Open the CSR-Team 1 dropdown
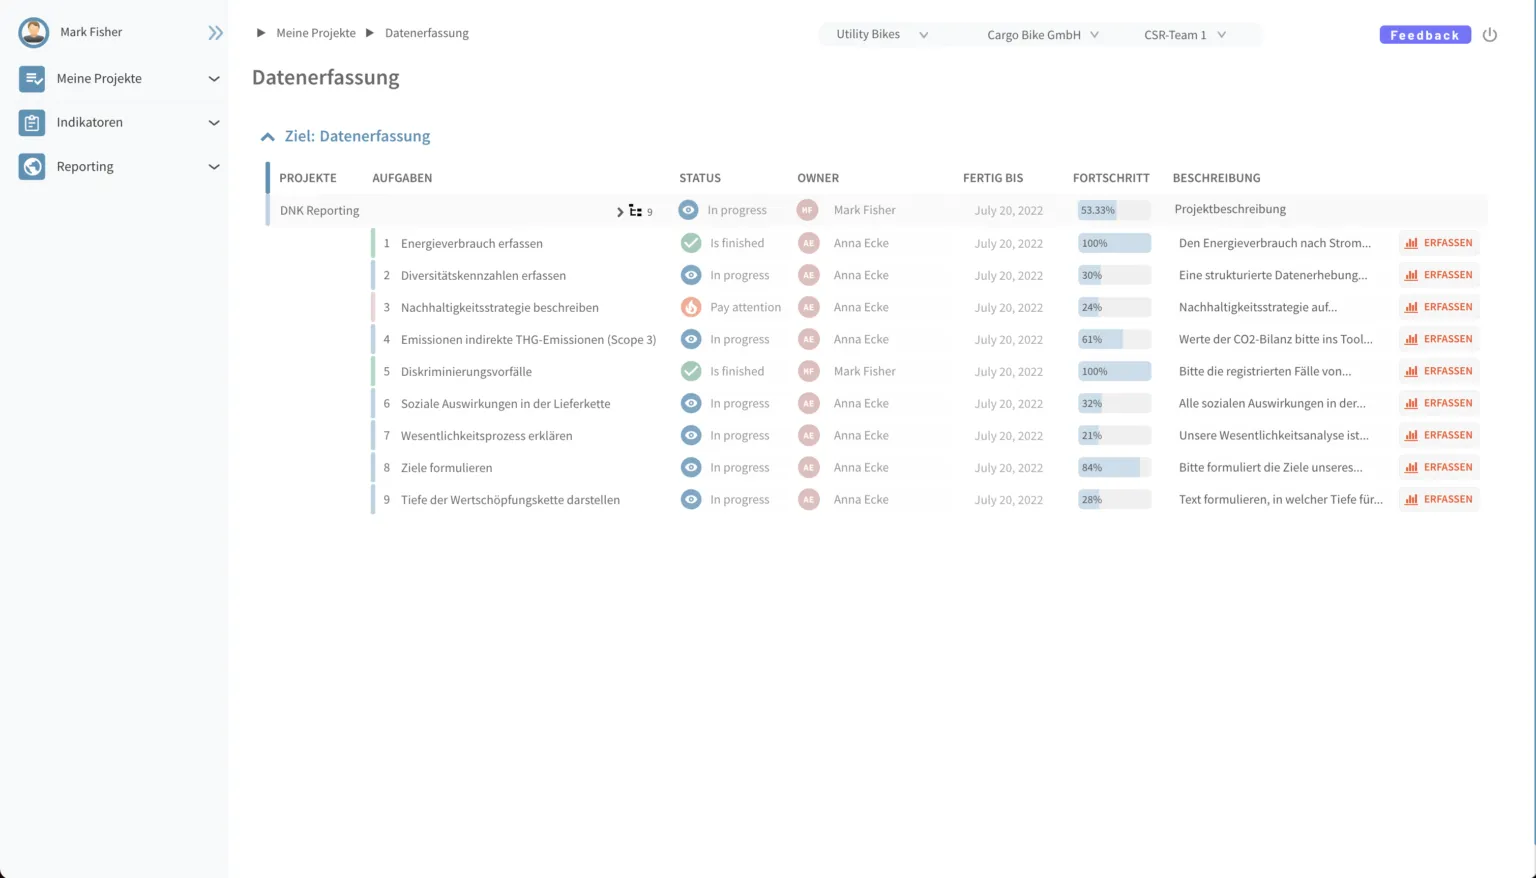The height and width of the screenshot is (878, 1536). pyautogui.click(x=1185, y=35)
